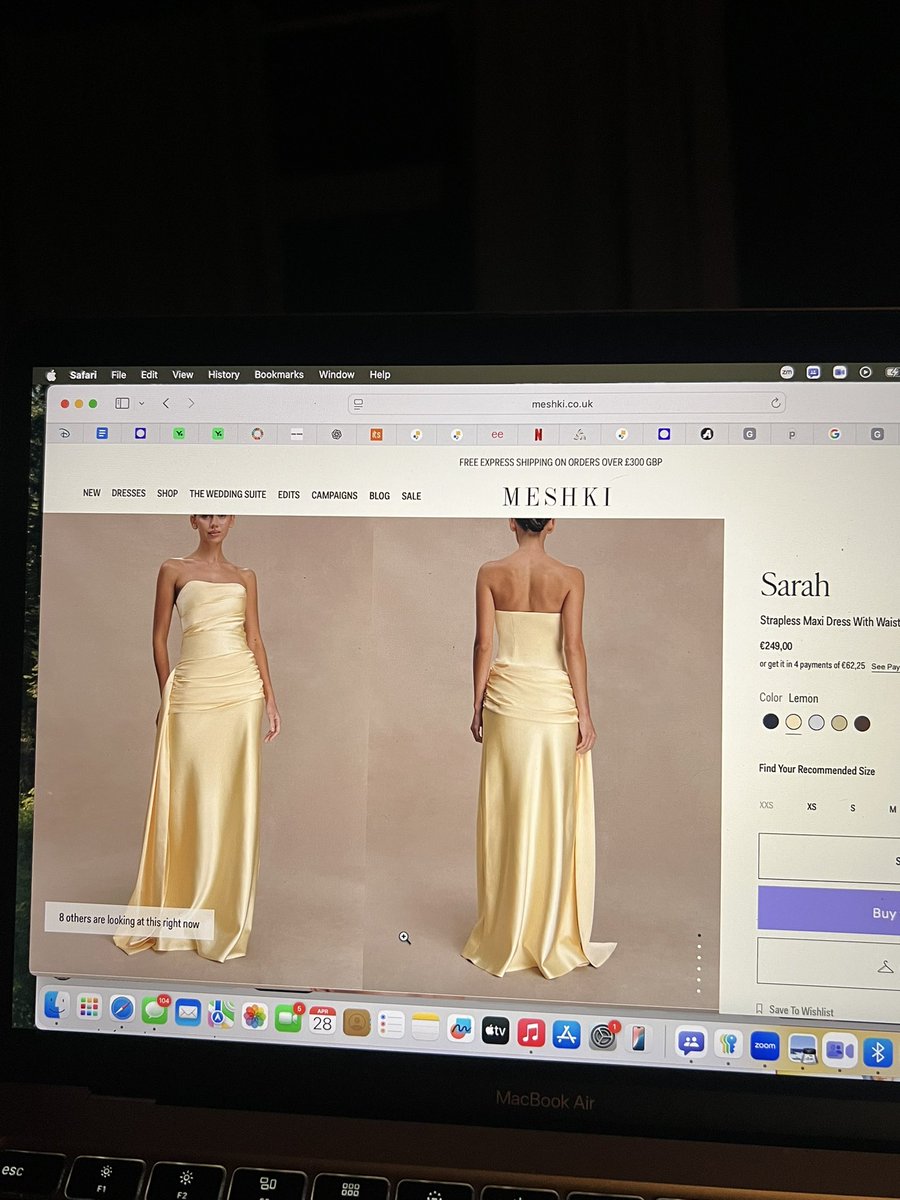Open App Store from the dock

pyautogui.click(x=567, y=1034)
